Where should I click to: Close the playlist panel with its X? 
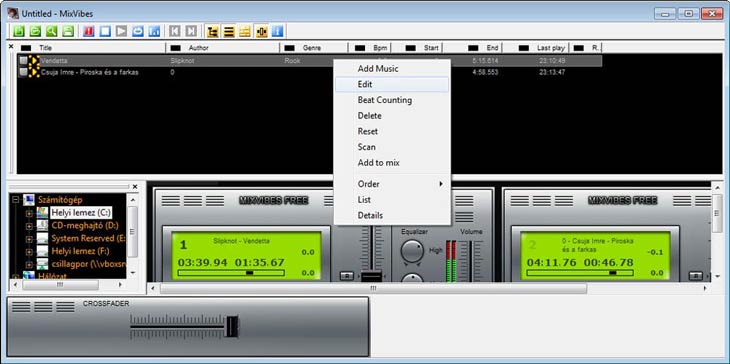[11, 47]
